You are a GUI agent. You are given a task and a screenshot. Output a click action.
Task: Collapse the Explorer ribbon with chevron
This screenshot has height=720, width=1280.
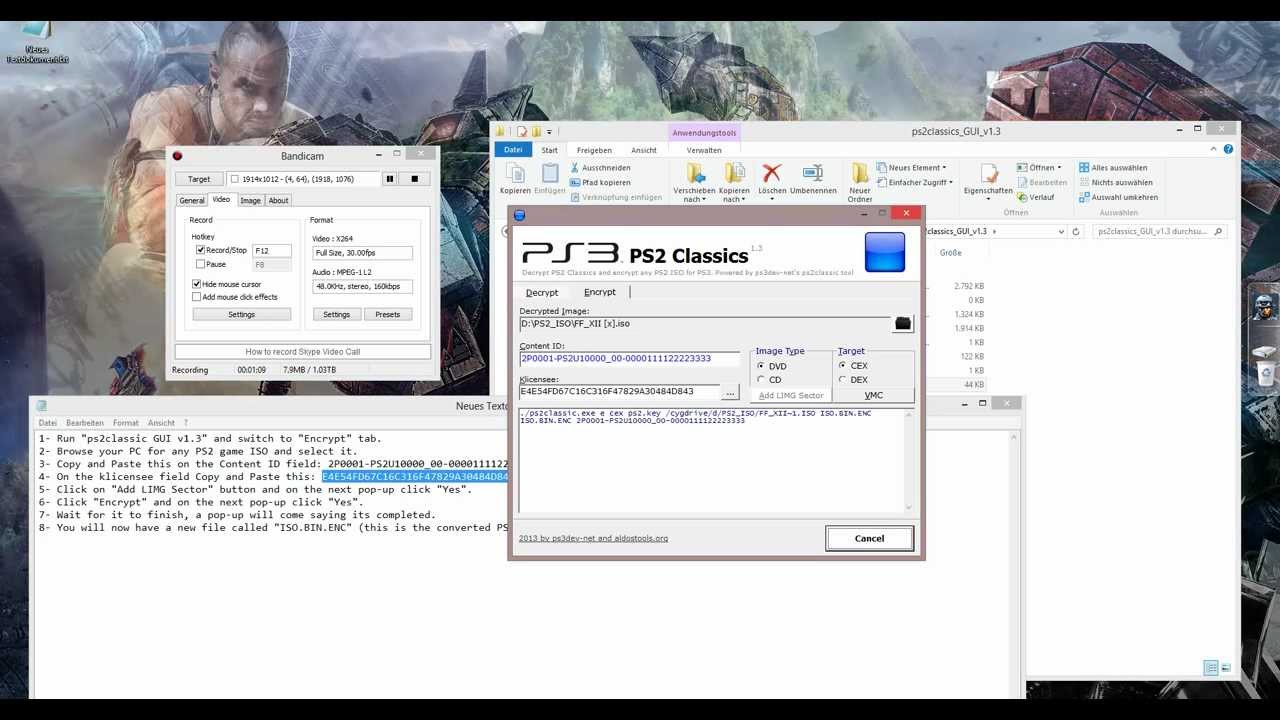pyautogui.click(x=1215, y=150)
